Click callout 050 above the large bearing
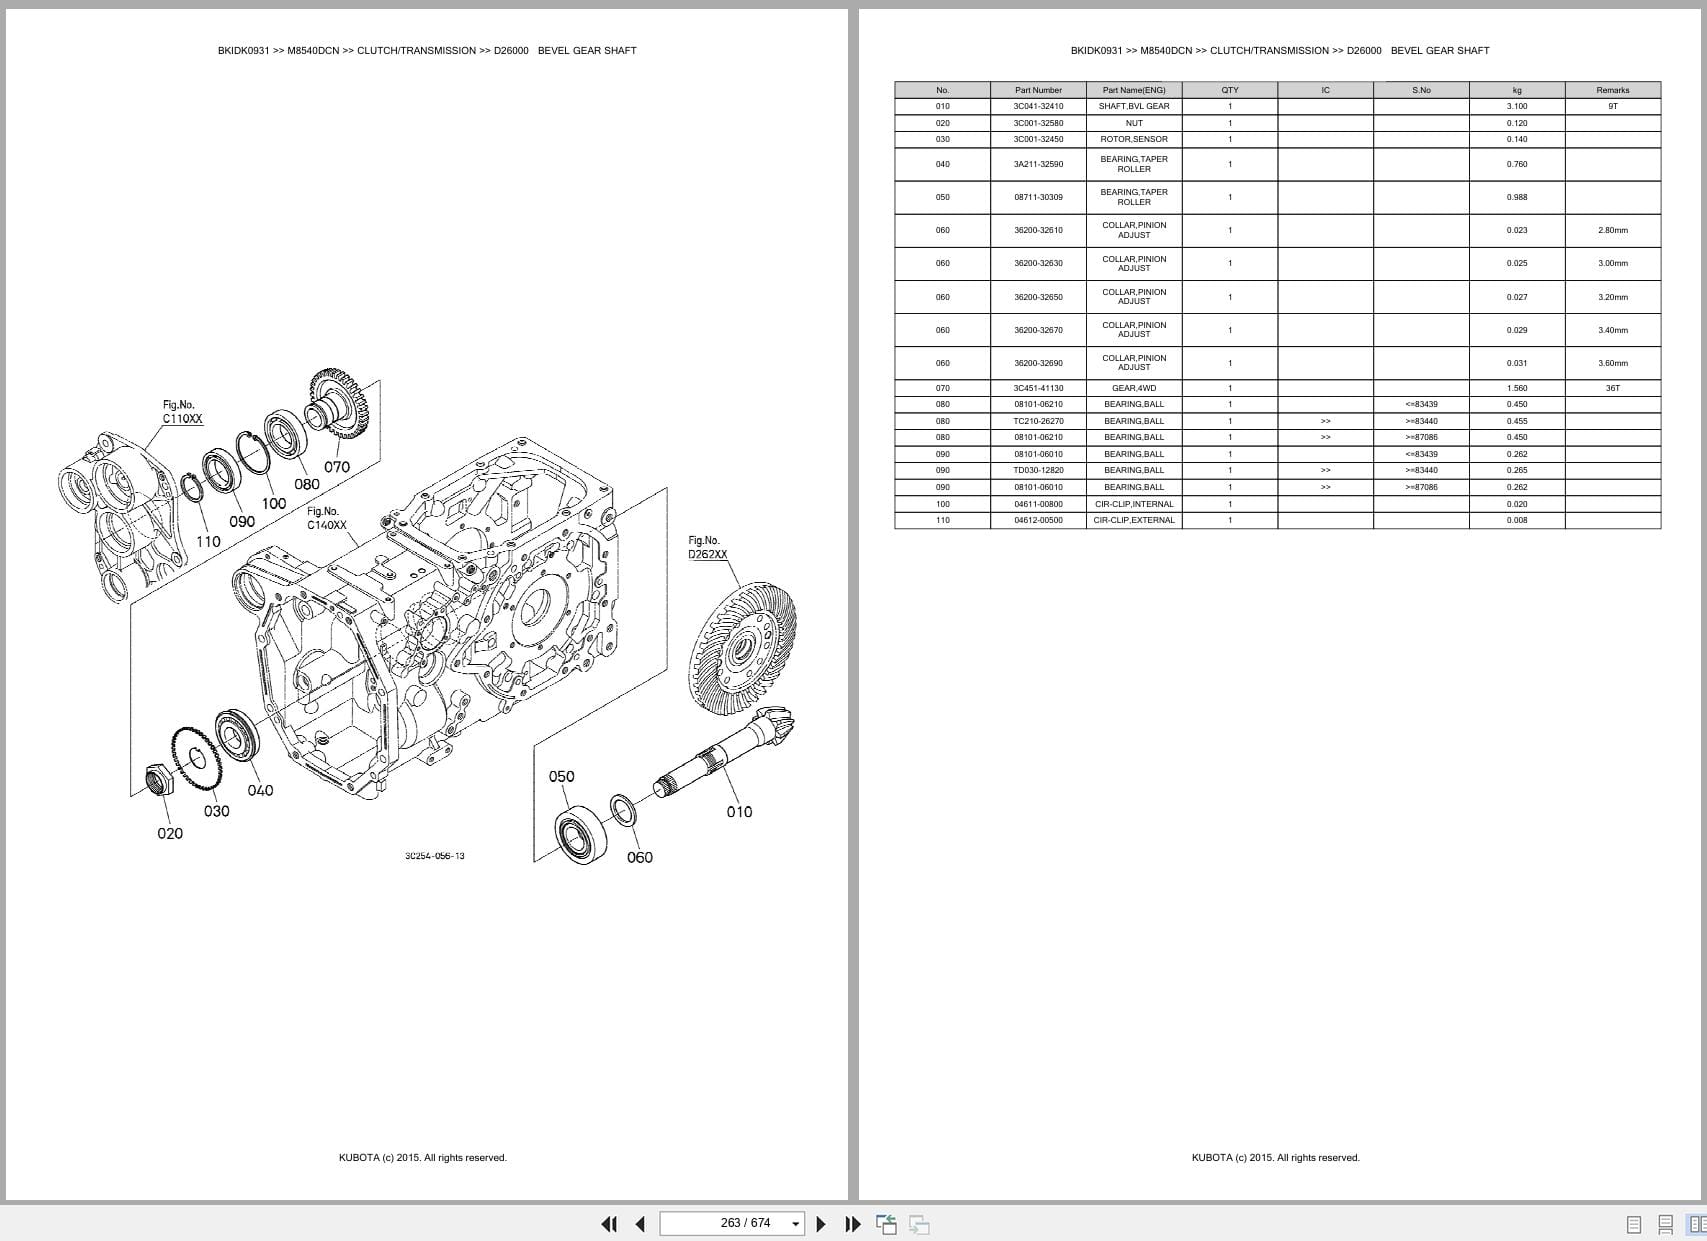 pyautogui.click(x=562, y=776)
